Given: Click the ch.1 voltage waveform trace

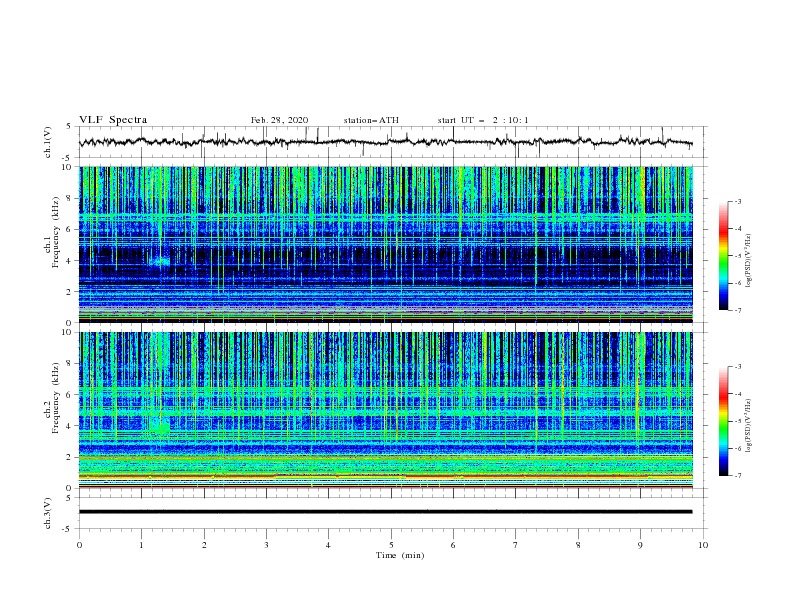Looking at the screenshot, I should (x=385, y=142).
